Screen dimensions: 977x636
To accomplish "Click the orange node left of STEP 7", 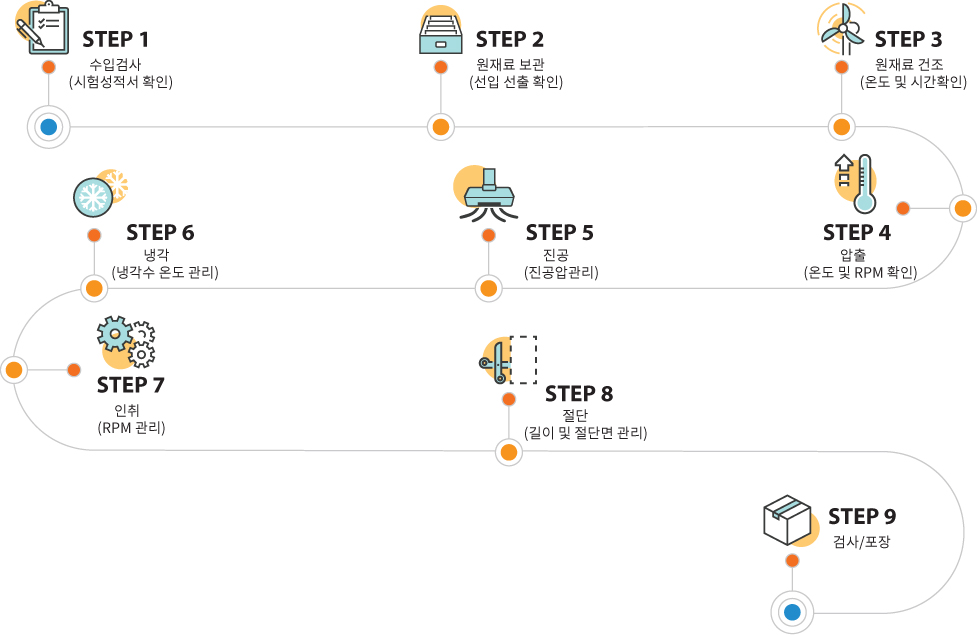I will tap(14, 370).
